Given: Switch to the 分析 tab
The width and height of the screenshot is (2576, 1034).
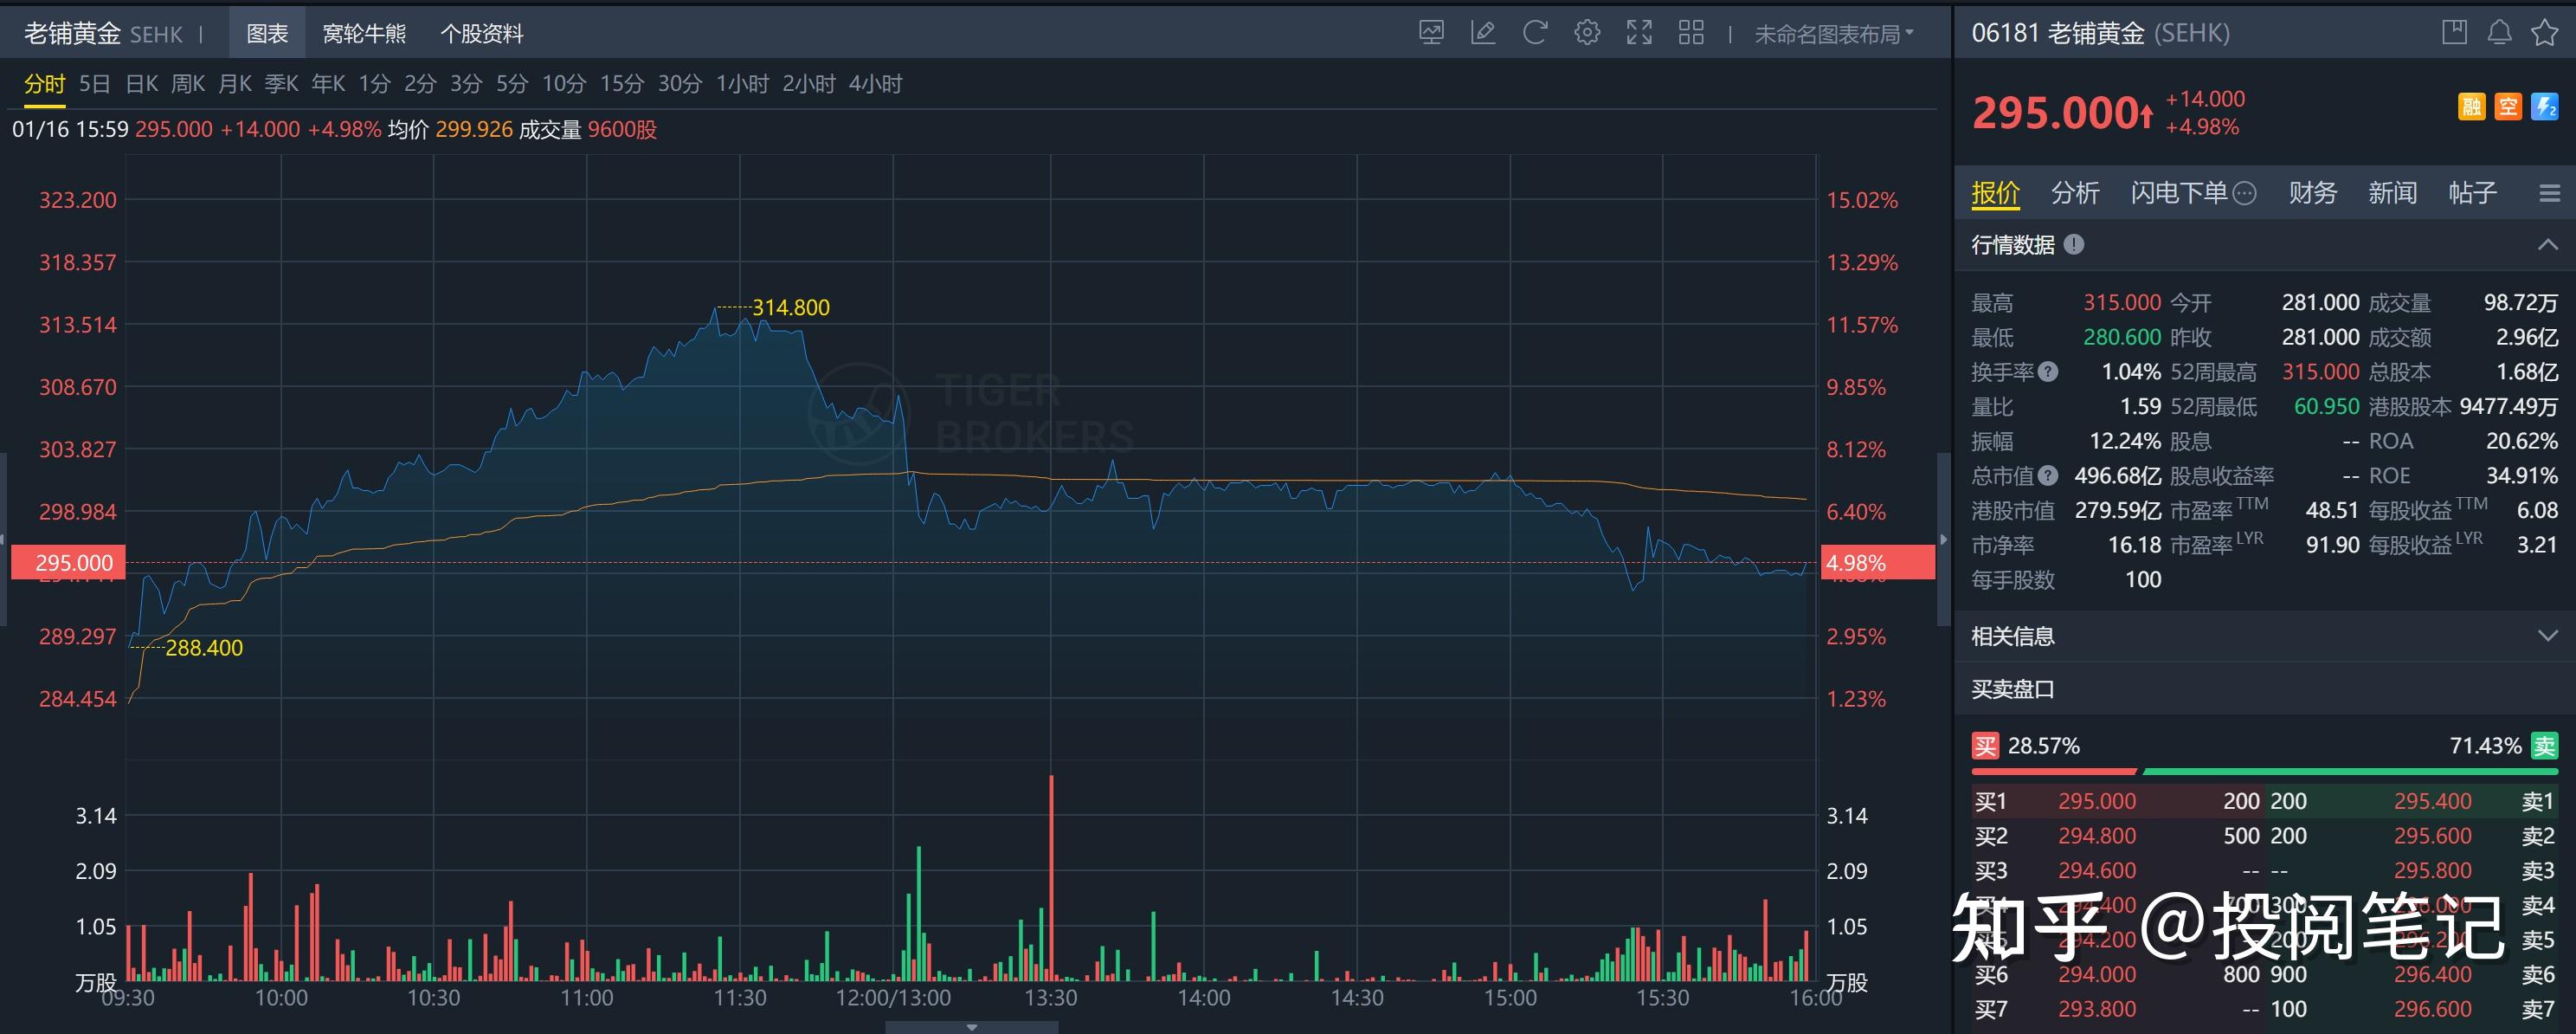Looking at the screenshot, I should [x=2075, y=193].
